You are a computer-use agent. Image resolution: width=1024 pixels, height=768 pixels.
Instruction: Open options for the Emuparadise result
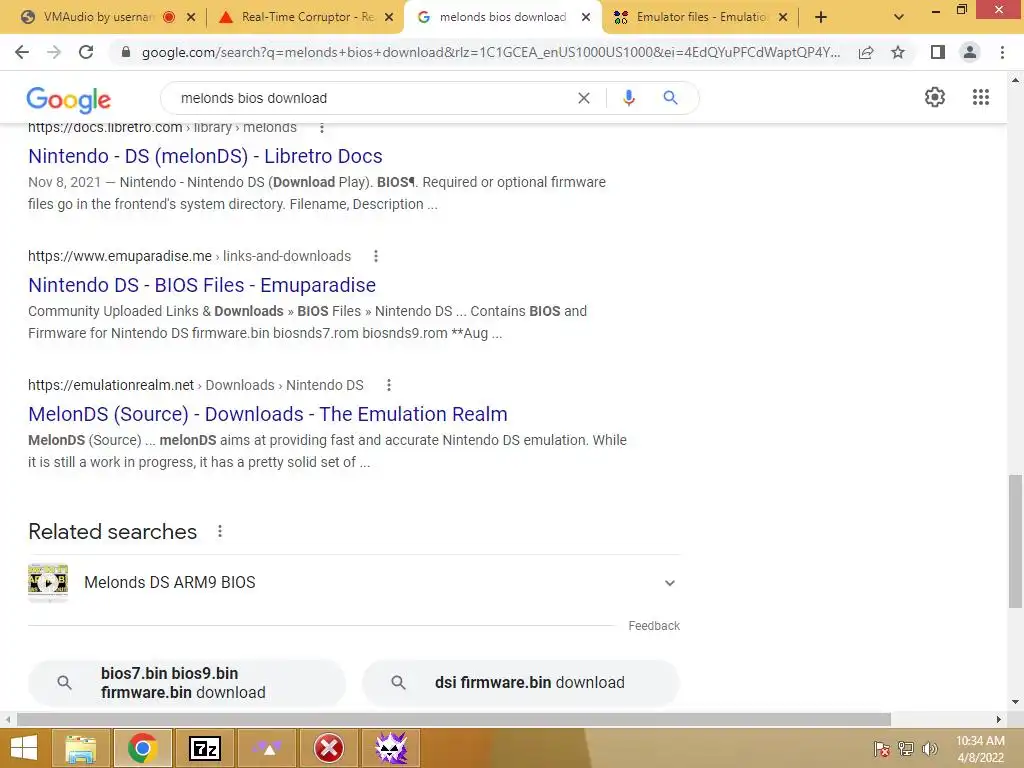(x=376, y=256)
